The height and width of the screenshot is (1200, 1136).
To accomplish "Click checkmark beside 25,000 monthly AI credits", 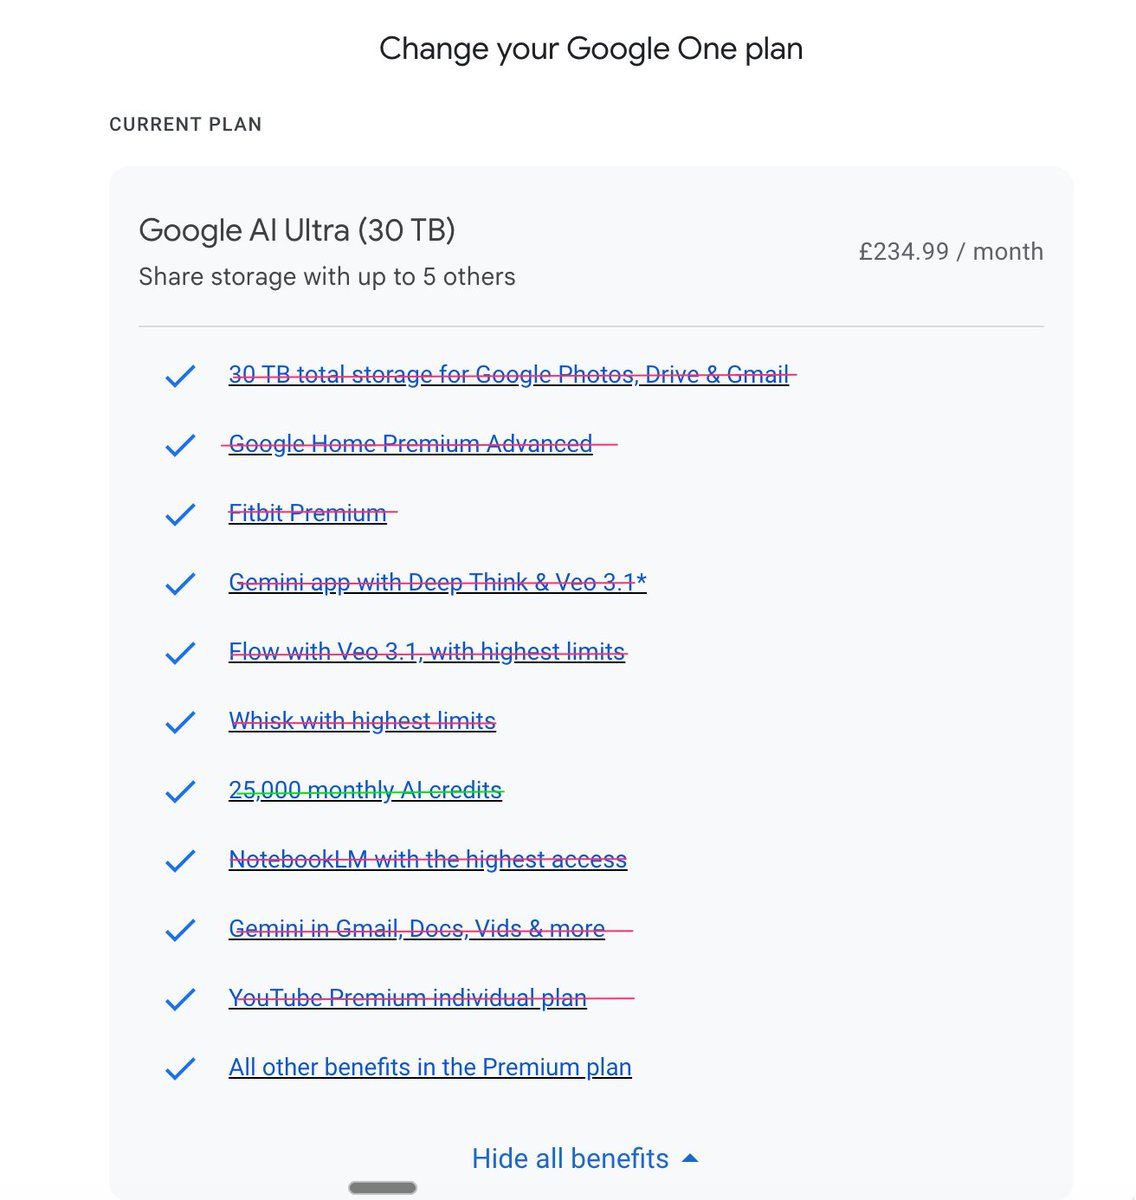I will [x=180, y=792].
